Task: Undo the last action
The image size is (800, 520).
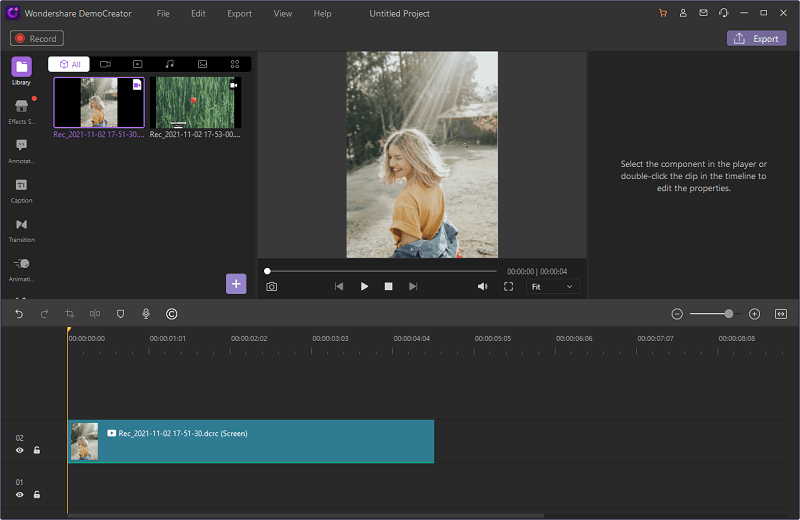Action: click(x=19, y=314)
